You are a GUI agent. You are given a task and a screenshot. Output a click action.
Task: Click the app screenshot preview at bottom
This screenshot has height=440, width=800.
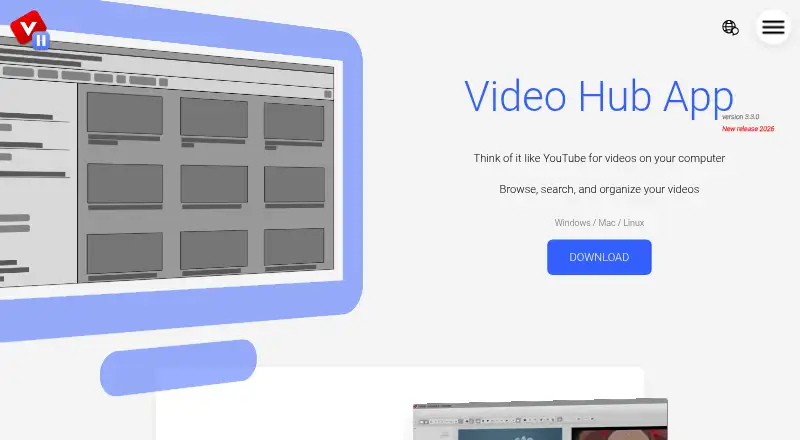(x=540, y=419)
